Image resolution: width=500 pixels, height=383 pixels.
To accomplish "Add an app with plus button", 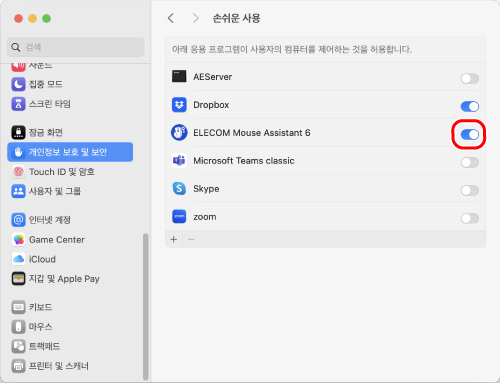I will click(x=174, y=239).
